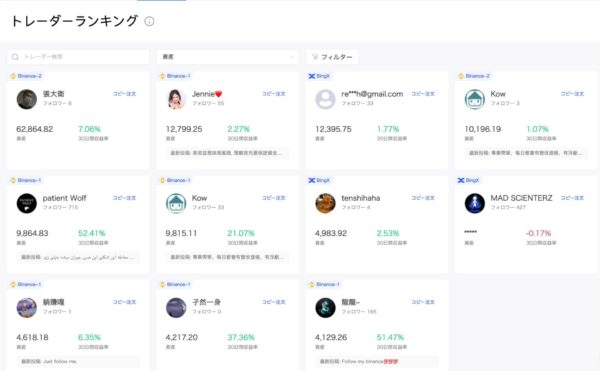600x371 pixels.
Task: Copy trade link on 張大衛 card
Action: point(124,94)
